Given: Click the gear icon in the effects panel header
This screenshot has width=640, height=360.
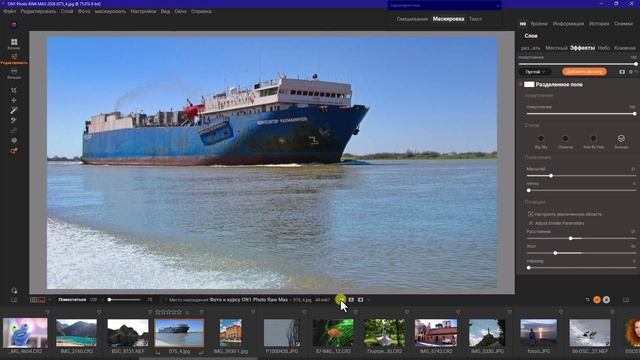Looking at the screenshot, I should [630, 72].
